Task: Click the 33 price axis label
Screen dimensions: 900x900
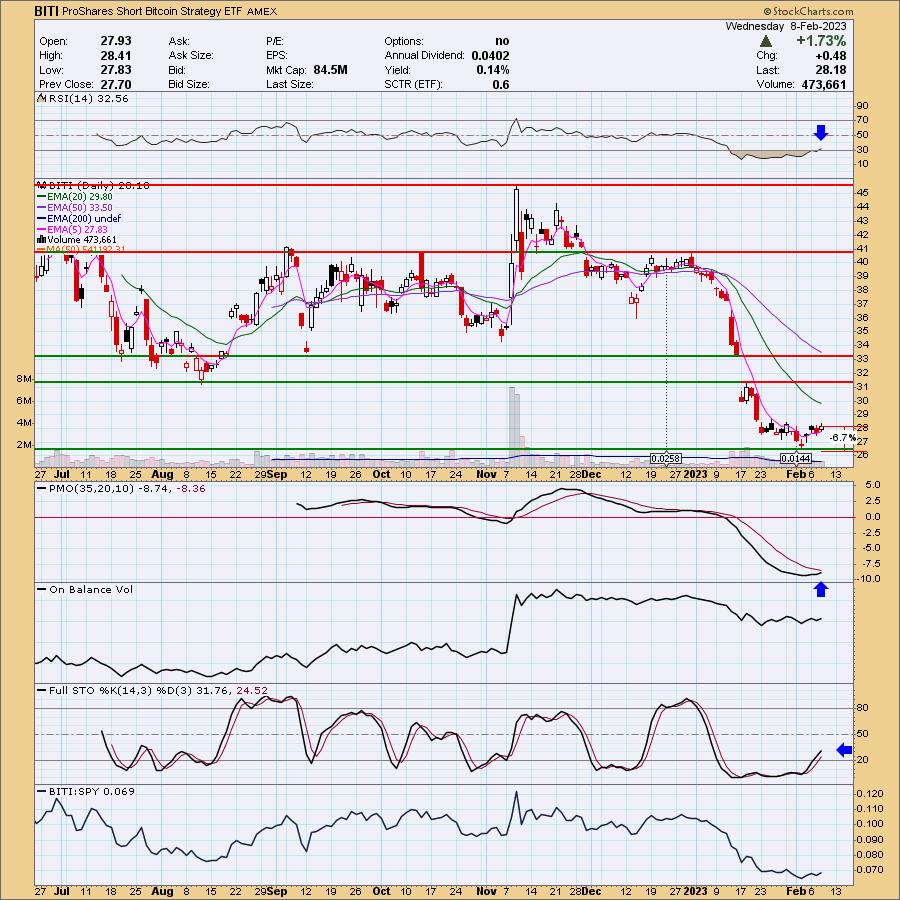Action: pos(863,359)
